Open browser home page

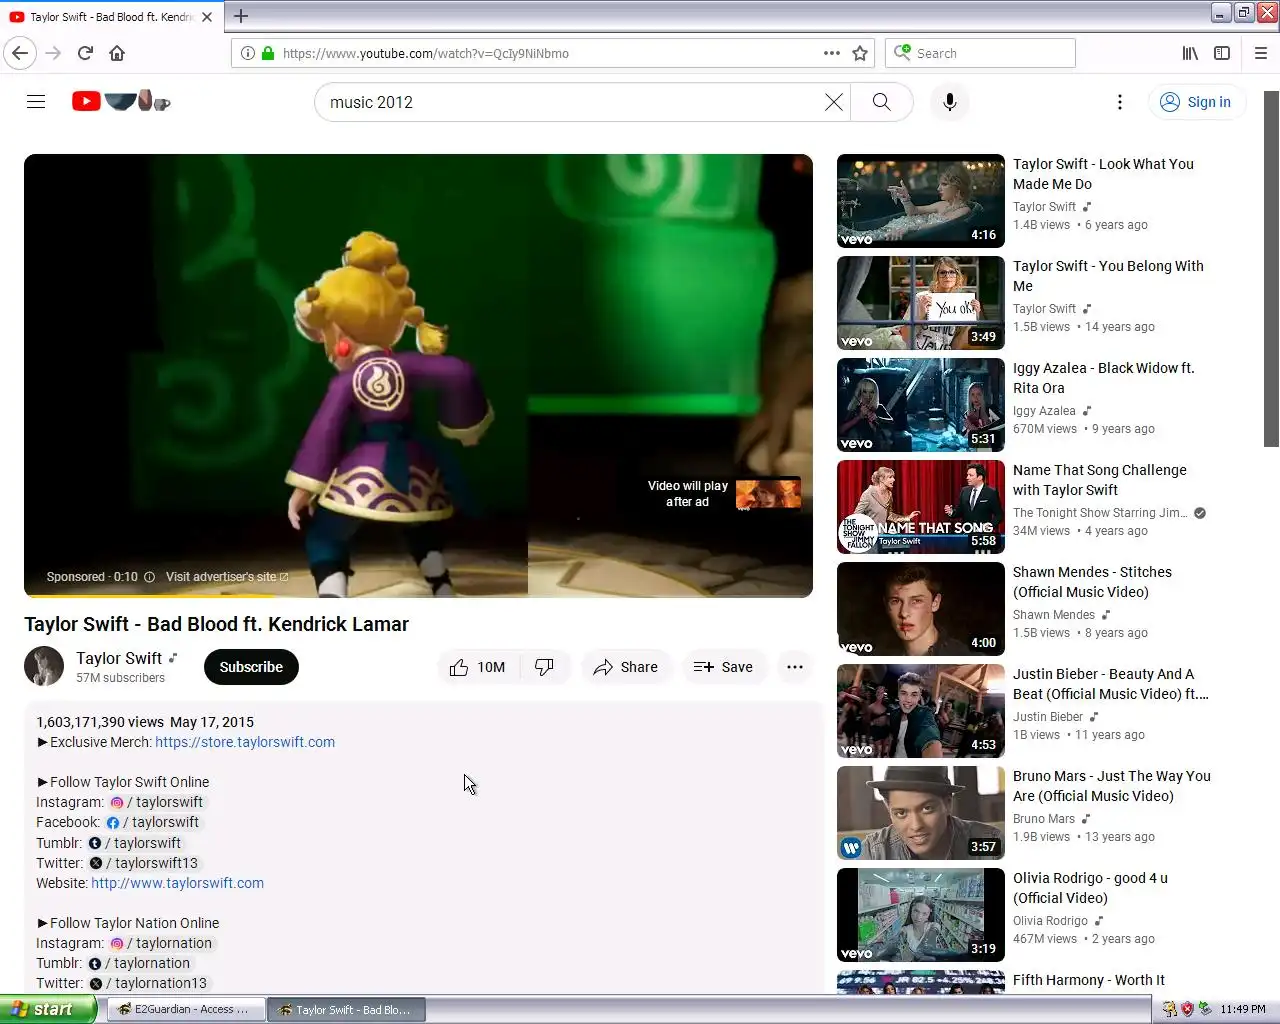(x=117, y=53)
